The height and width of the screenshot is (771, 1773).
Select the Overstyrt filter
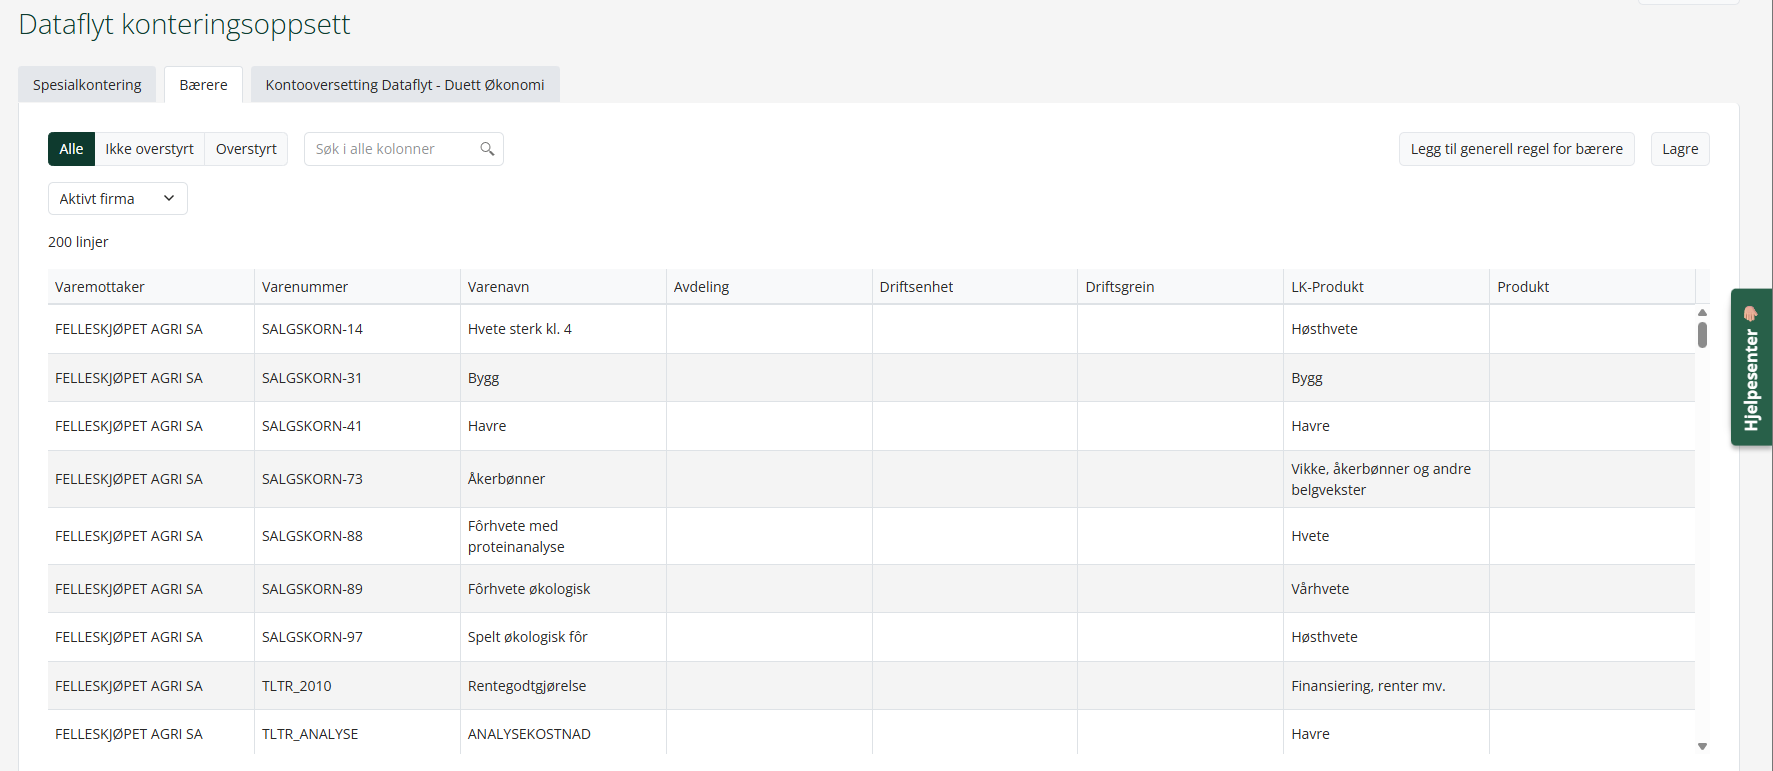(x=246, y=149)
